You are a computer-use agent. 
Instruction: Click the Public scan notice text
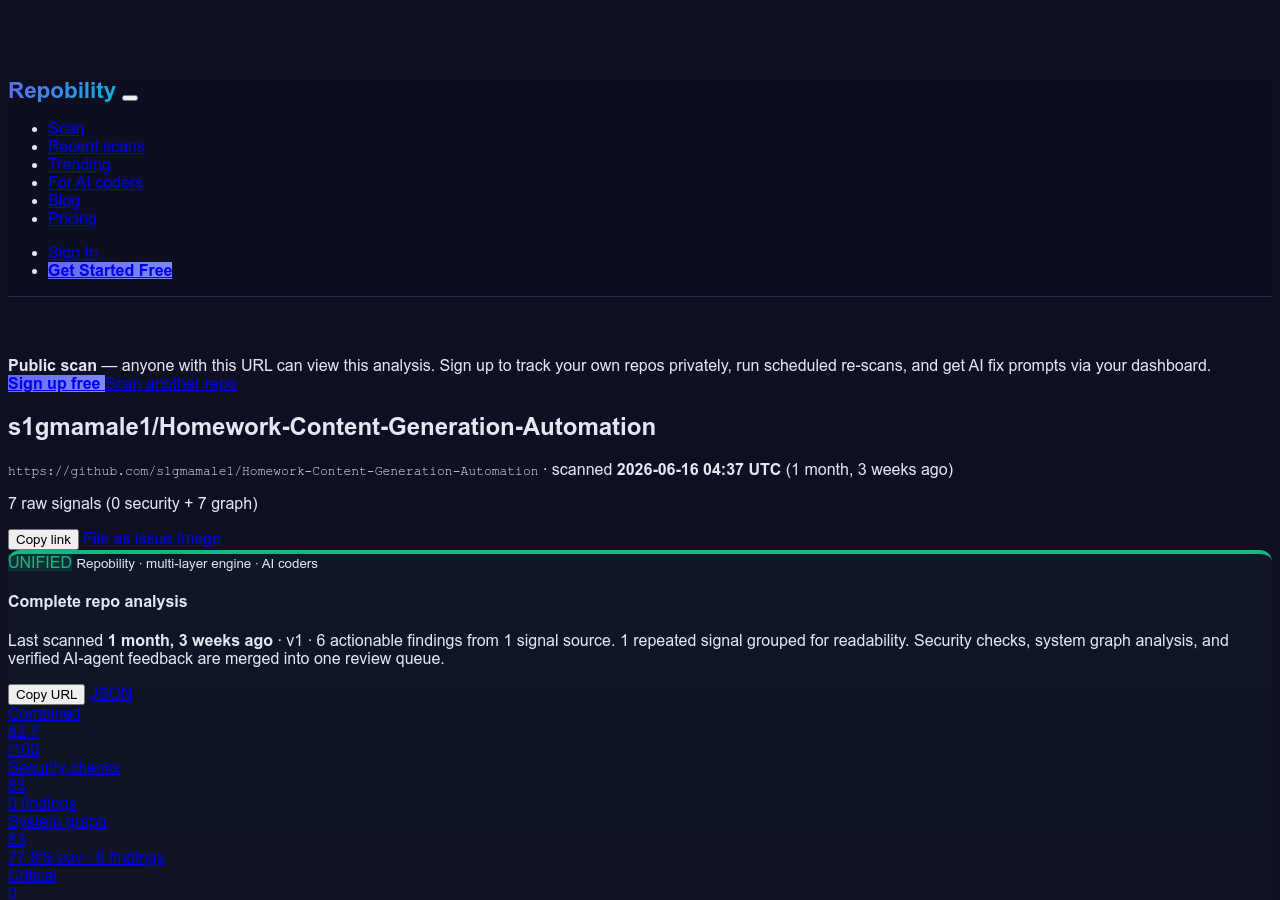coord(609,365)
